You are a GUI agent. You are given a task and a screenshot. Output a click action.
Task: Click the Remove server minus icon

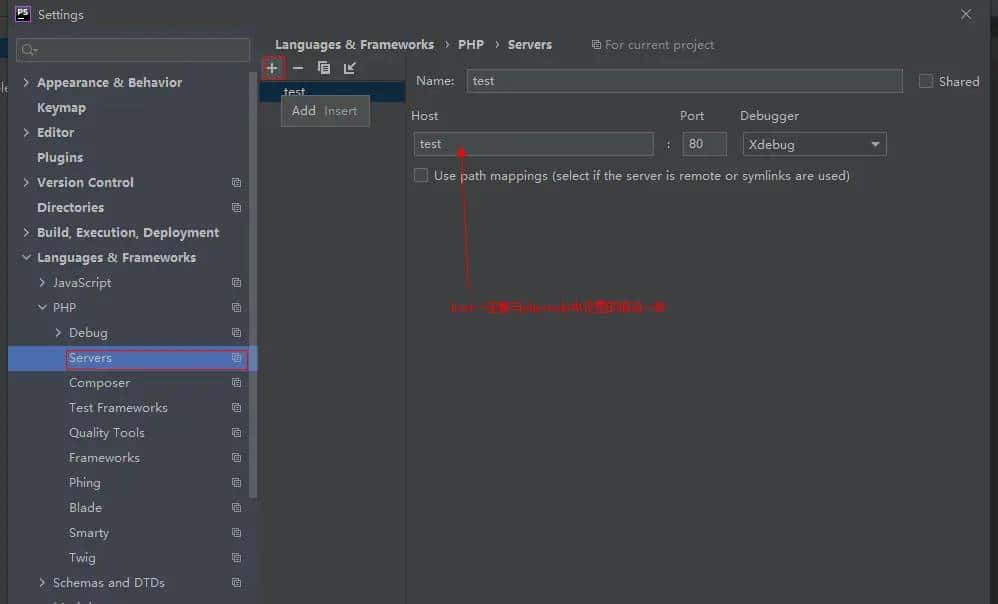tap(297, 67)
